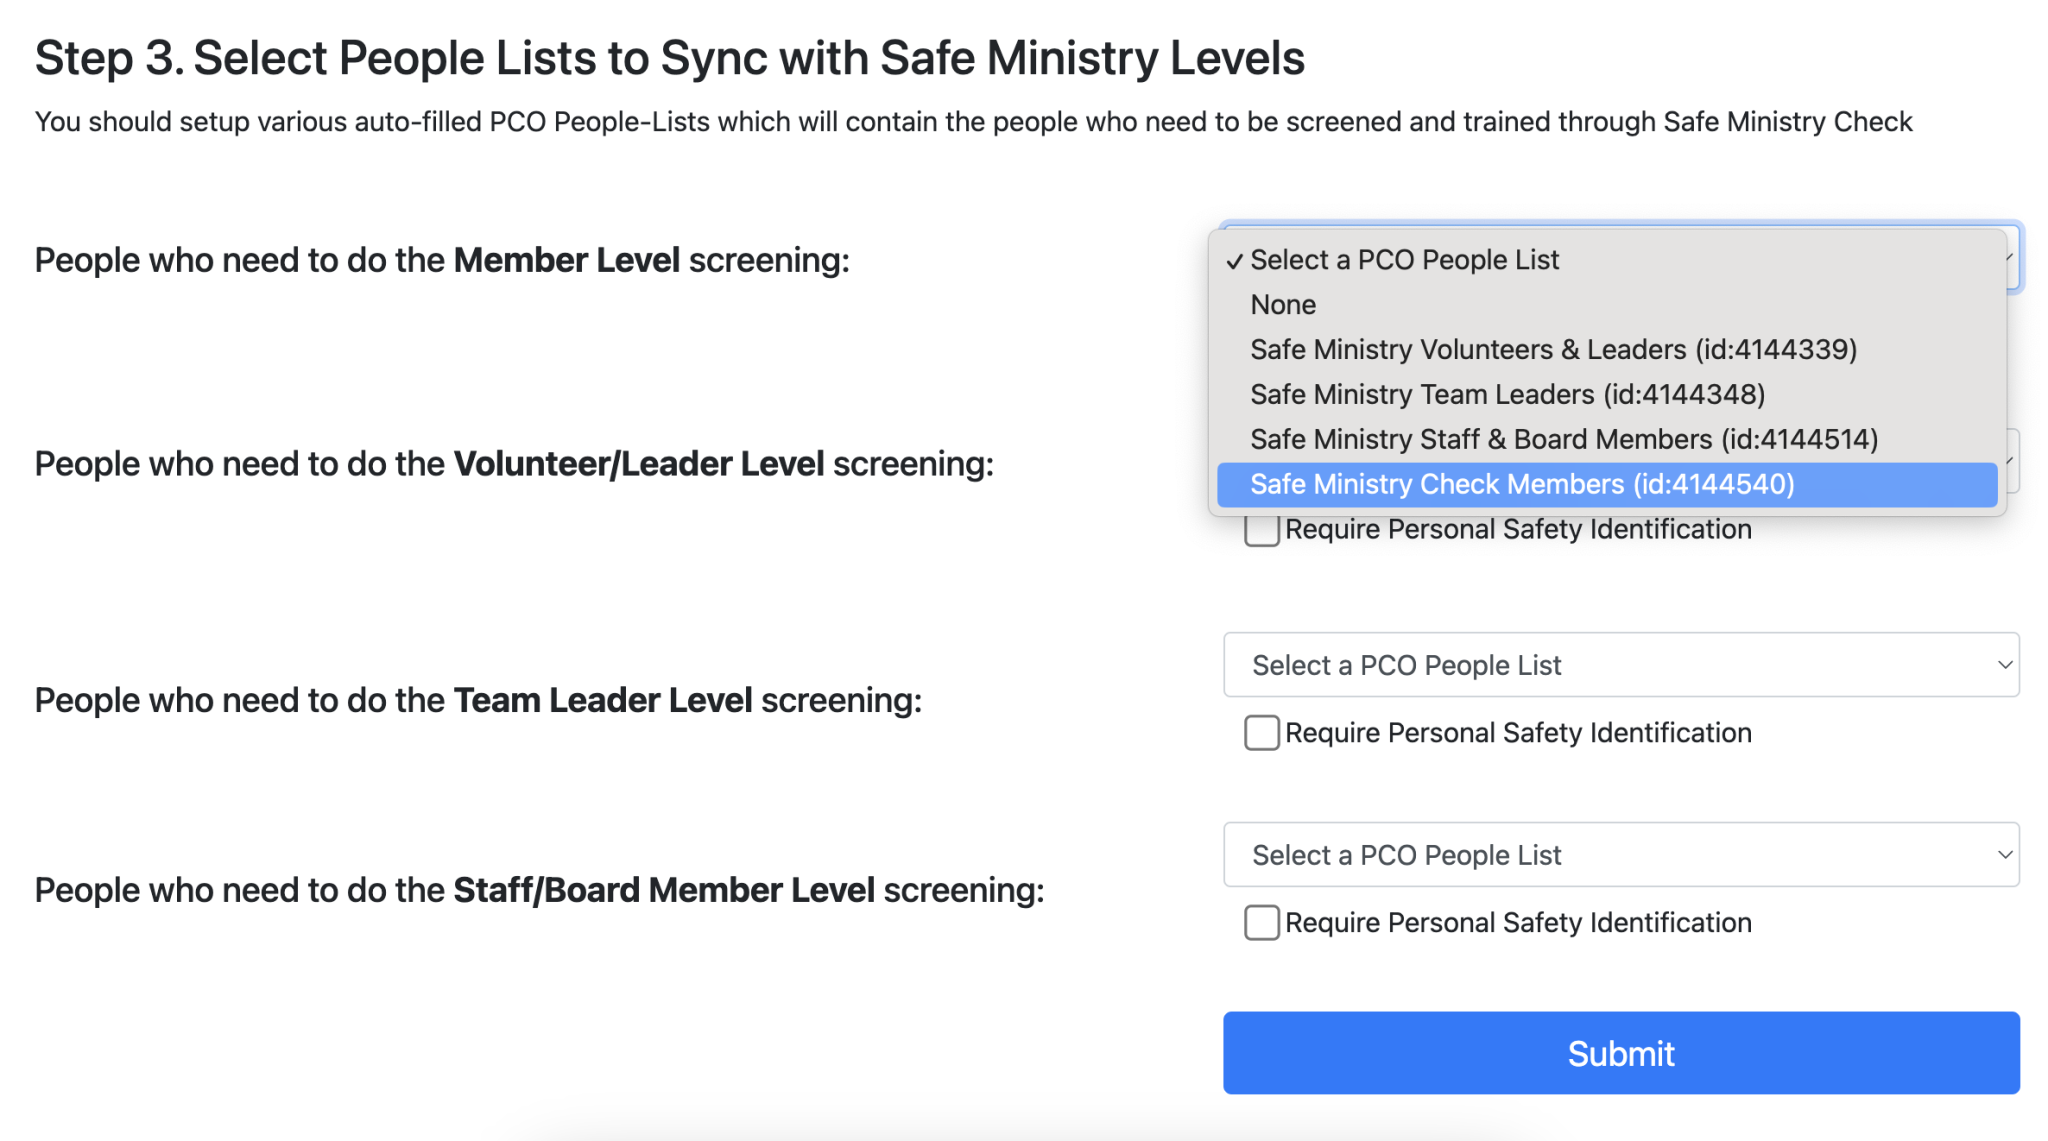
Task: Click the Step 3 heading text
Action: 670,57
